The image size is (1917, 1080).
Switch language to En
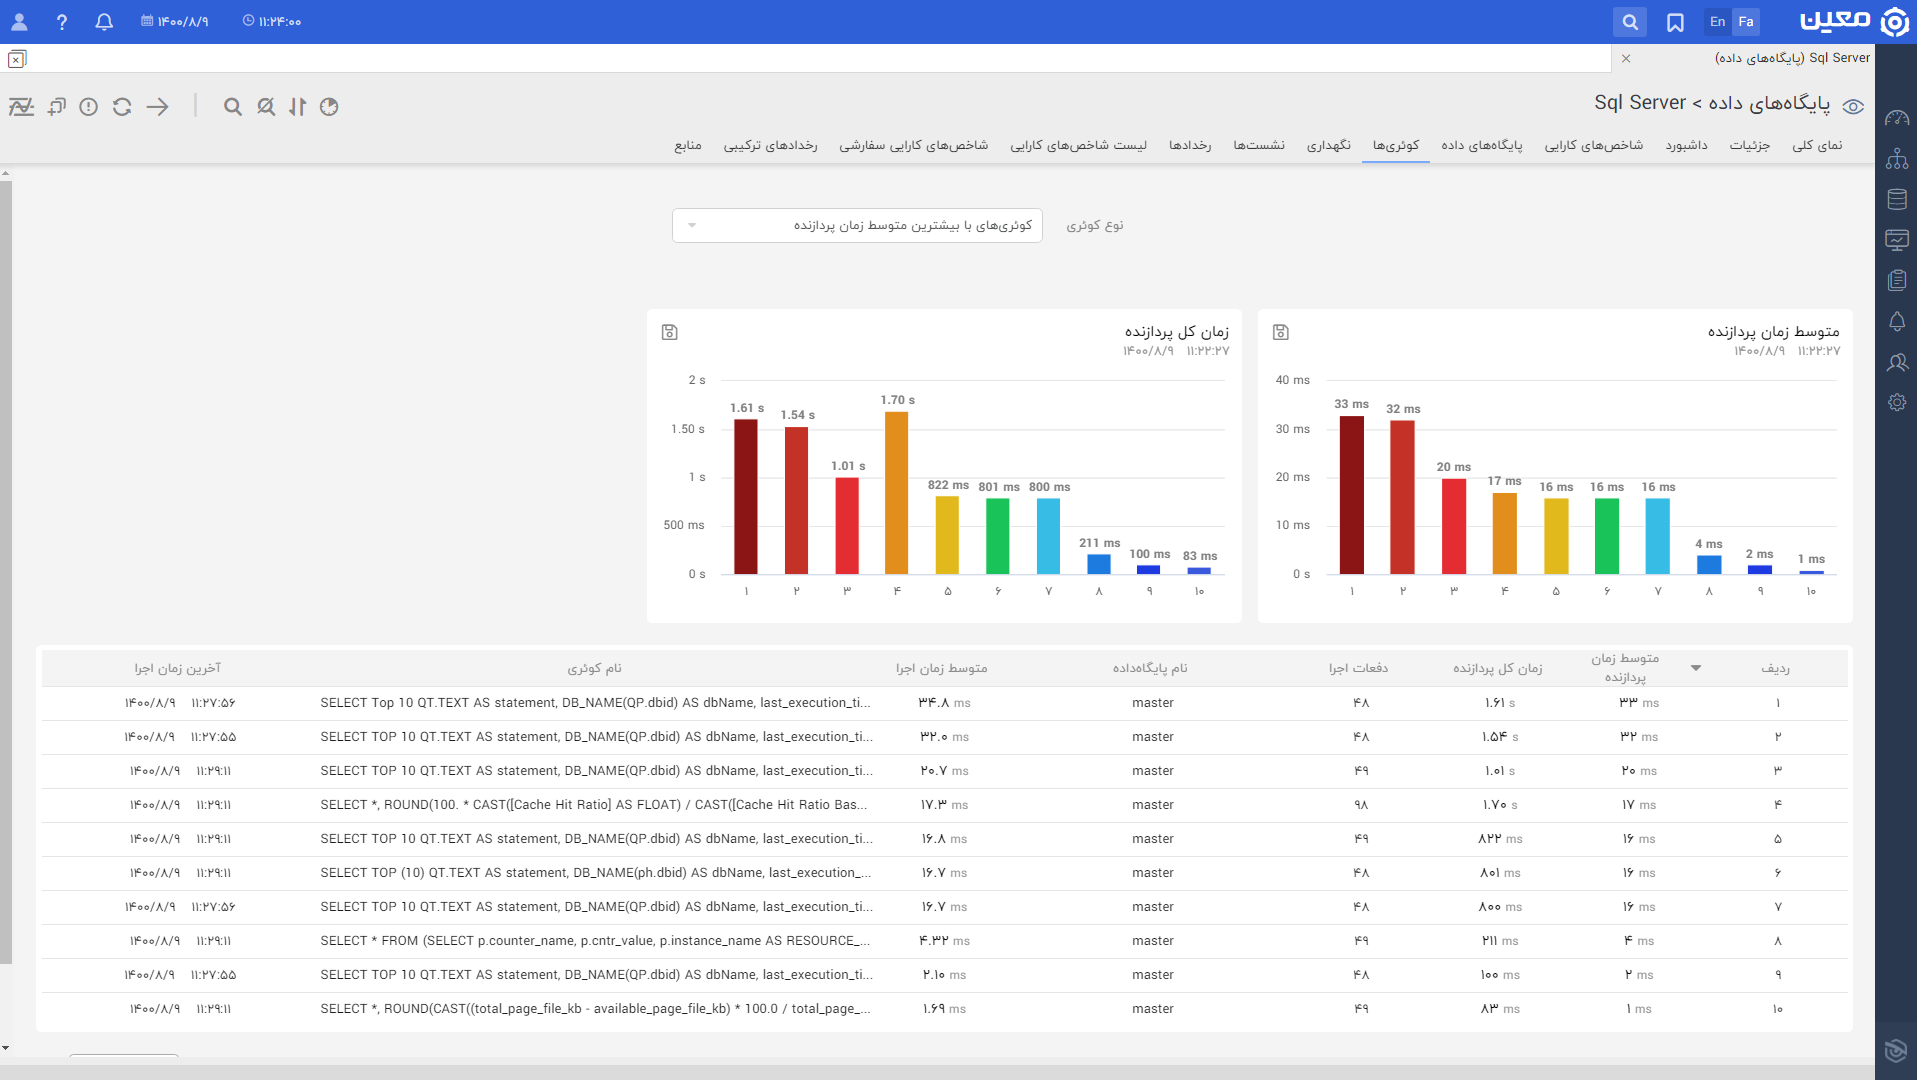(1717, 21)
